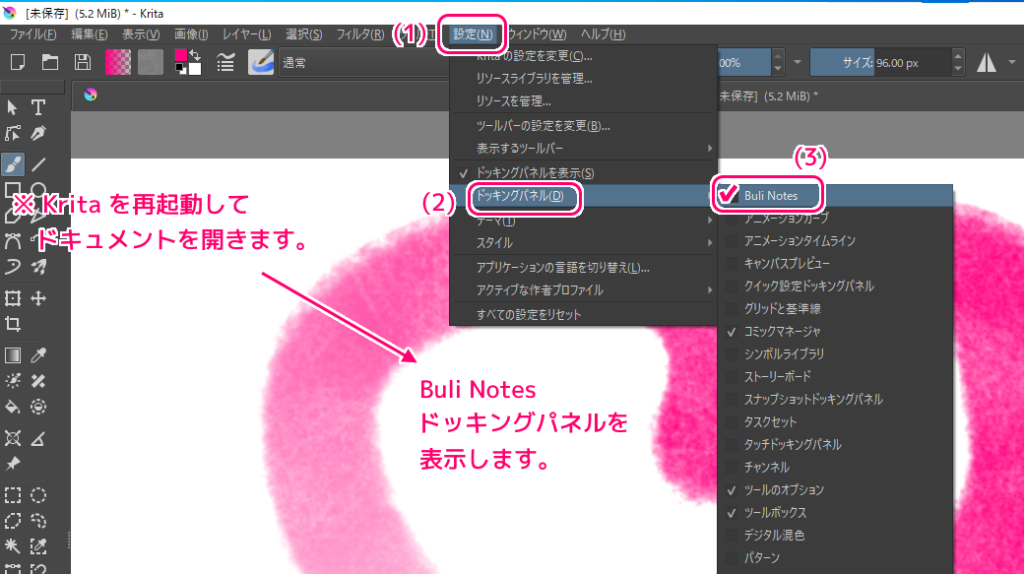Click the pink gradient preset swatch
This screenshot has height=574, width=1024.
pos(118,63)
